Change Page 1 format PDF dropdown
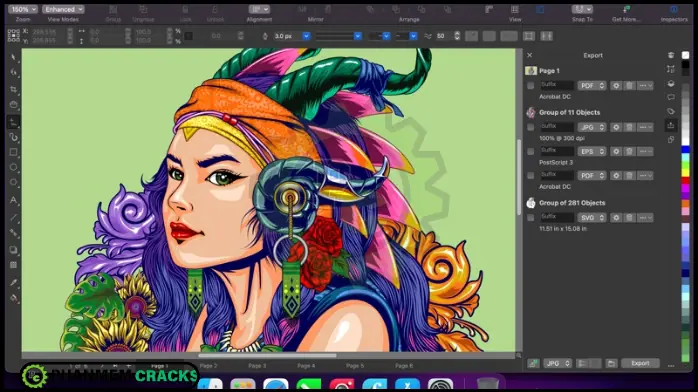The height and width of the screenshot is (392, 698). pos(592,85)
